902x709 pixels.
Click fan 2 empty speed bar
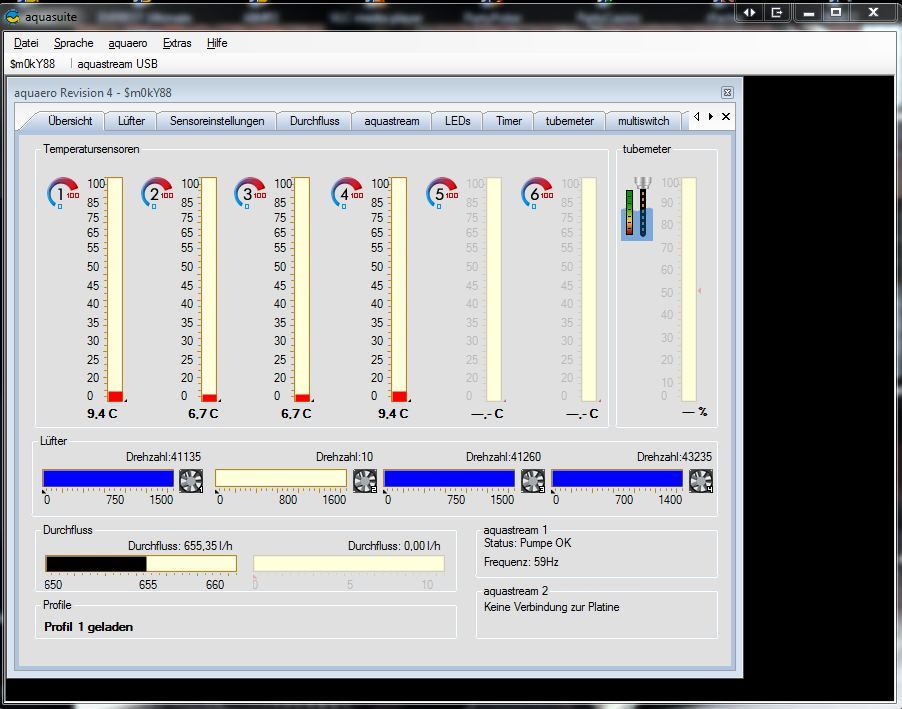pyautogui.click(x=281, y=479)
